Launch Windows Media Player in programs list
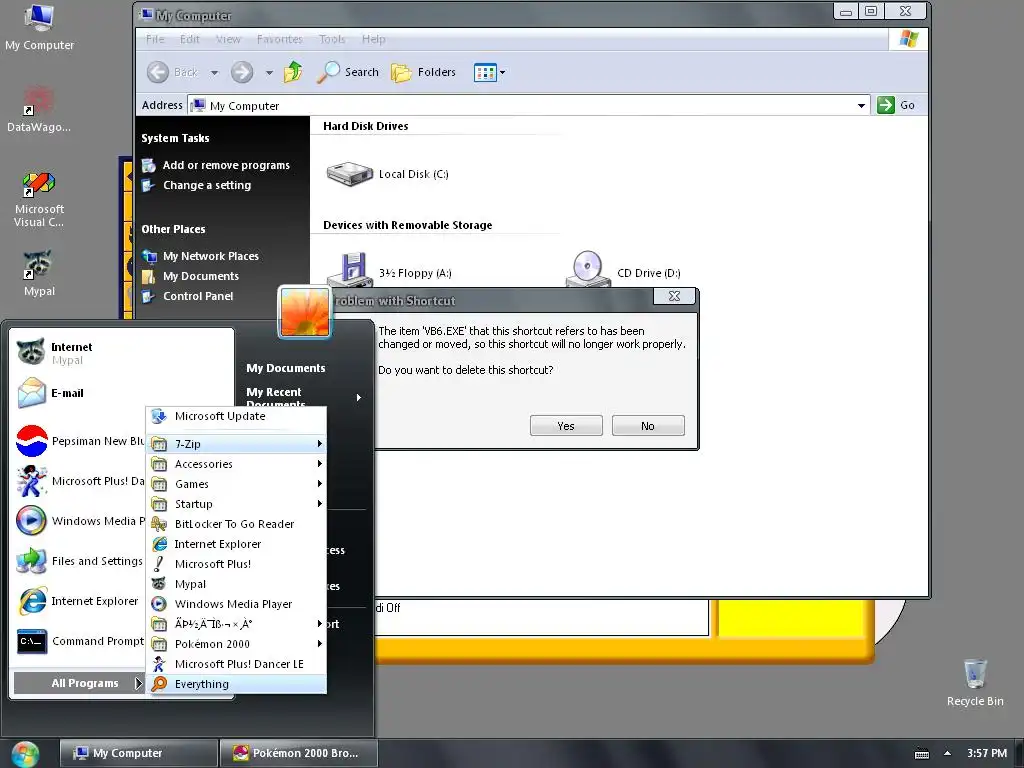1024x768 pixels. [x=236, y=604]
